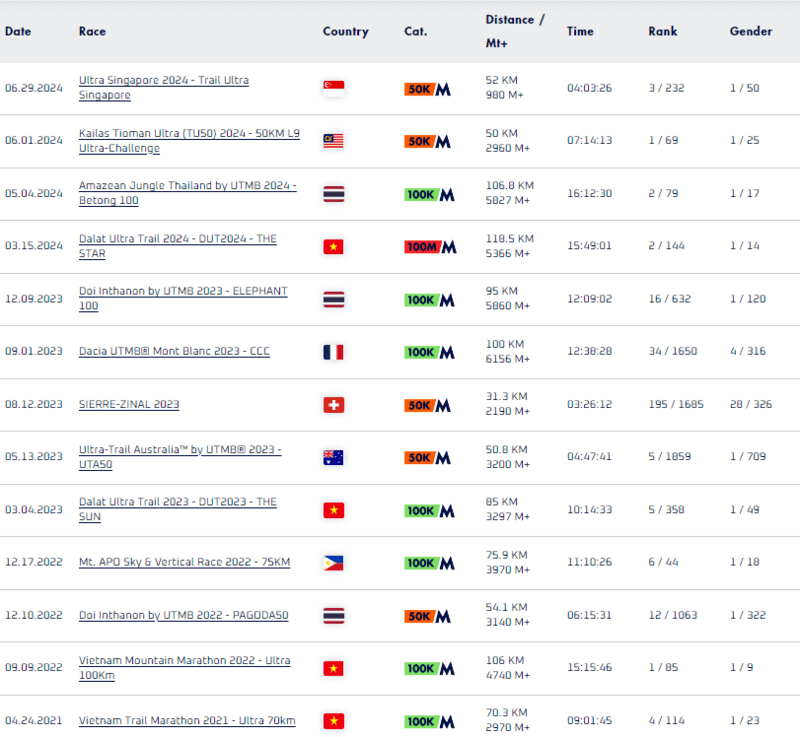Sort by the Date column header
The width and height of the screenshot is (800, 737).
coord(18,31)
